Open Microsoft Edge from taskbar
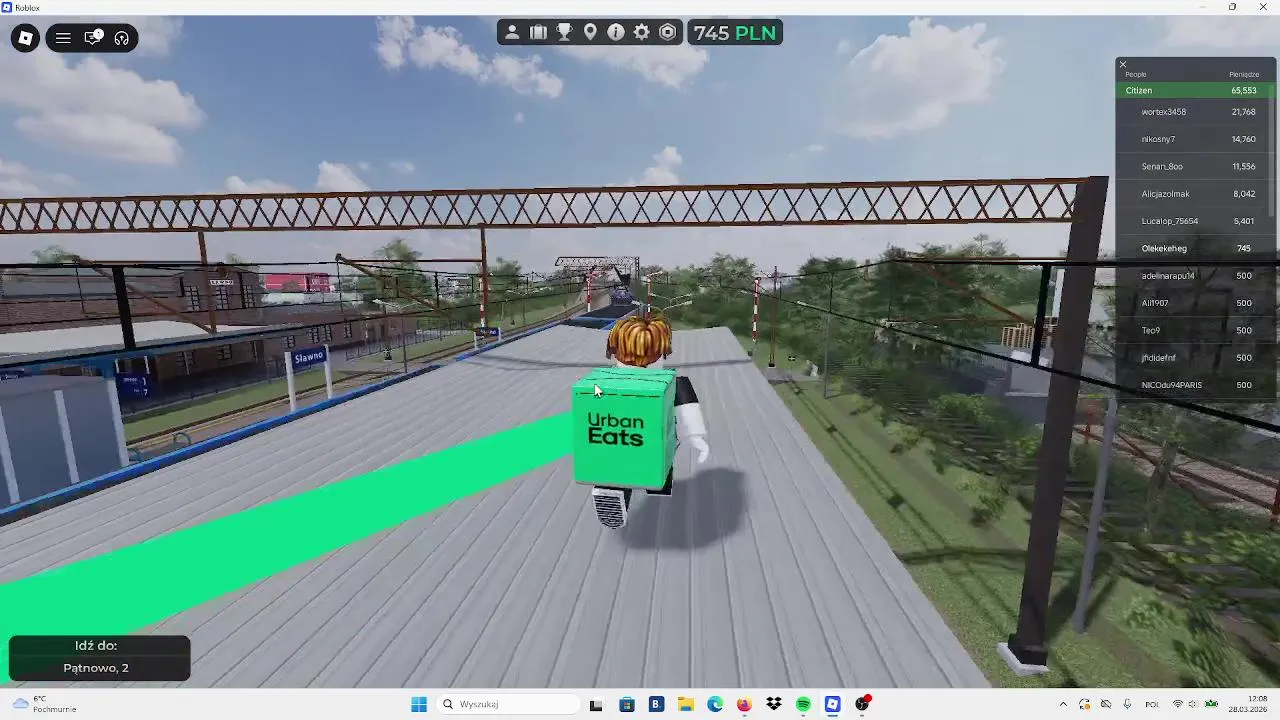 tap(715, 704)
